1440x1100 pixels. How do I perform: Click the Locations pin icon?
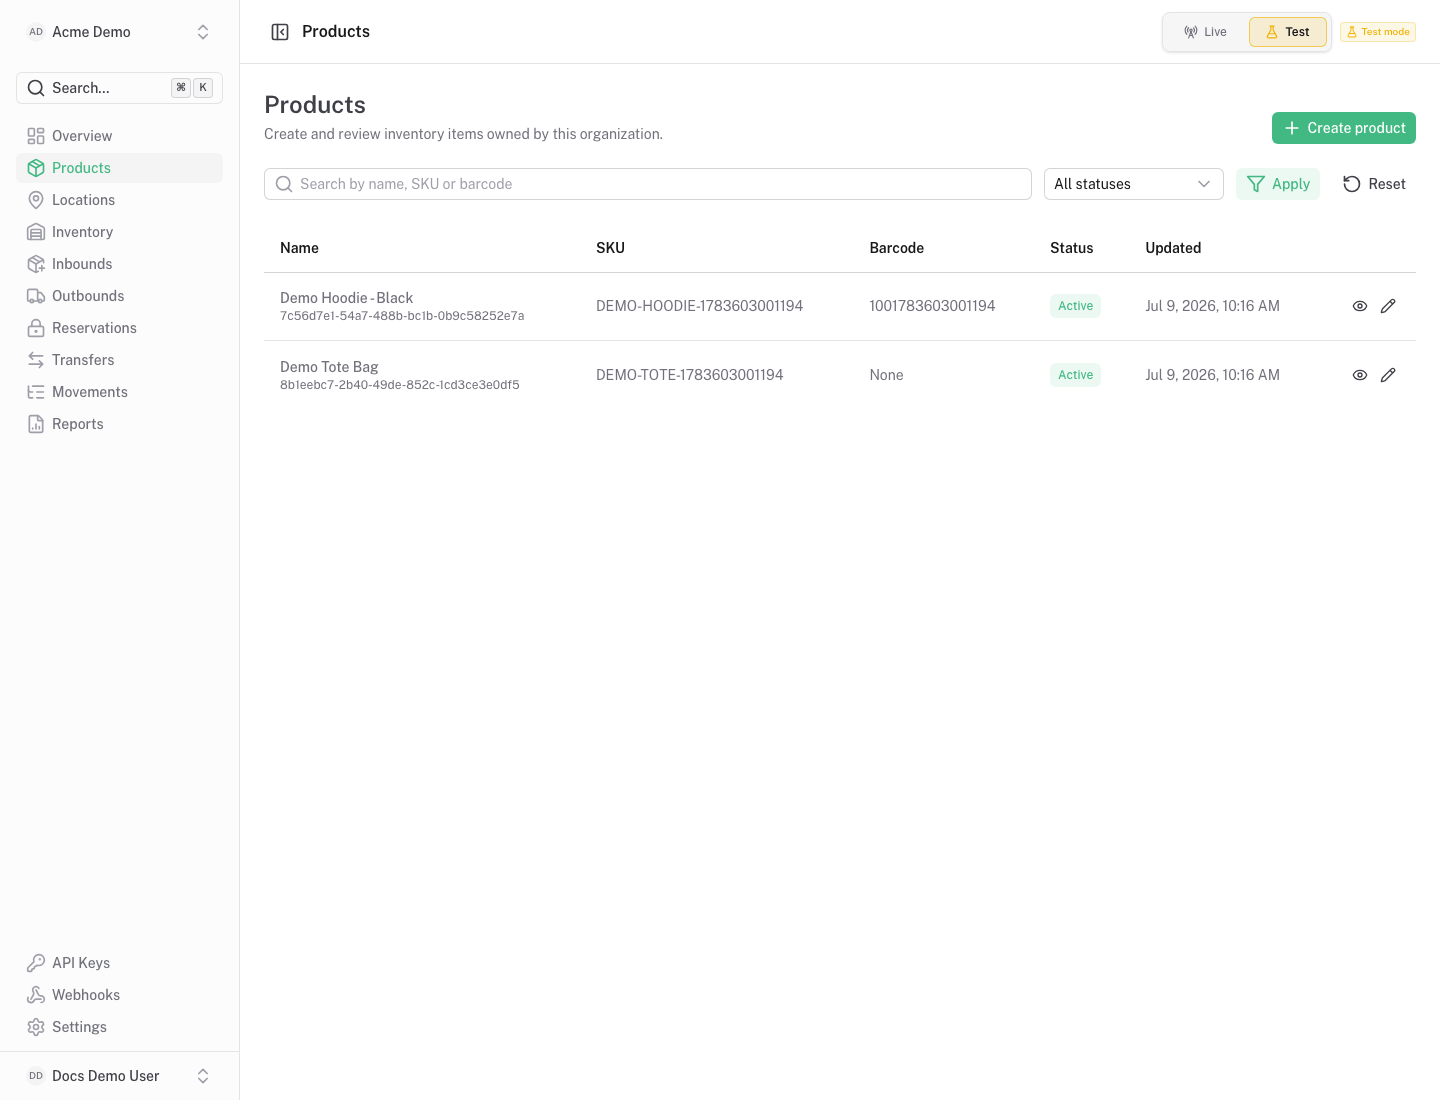click(x=36, y=200)
